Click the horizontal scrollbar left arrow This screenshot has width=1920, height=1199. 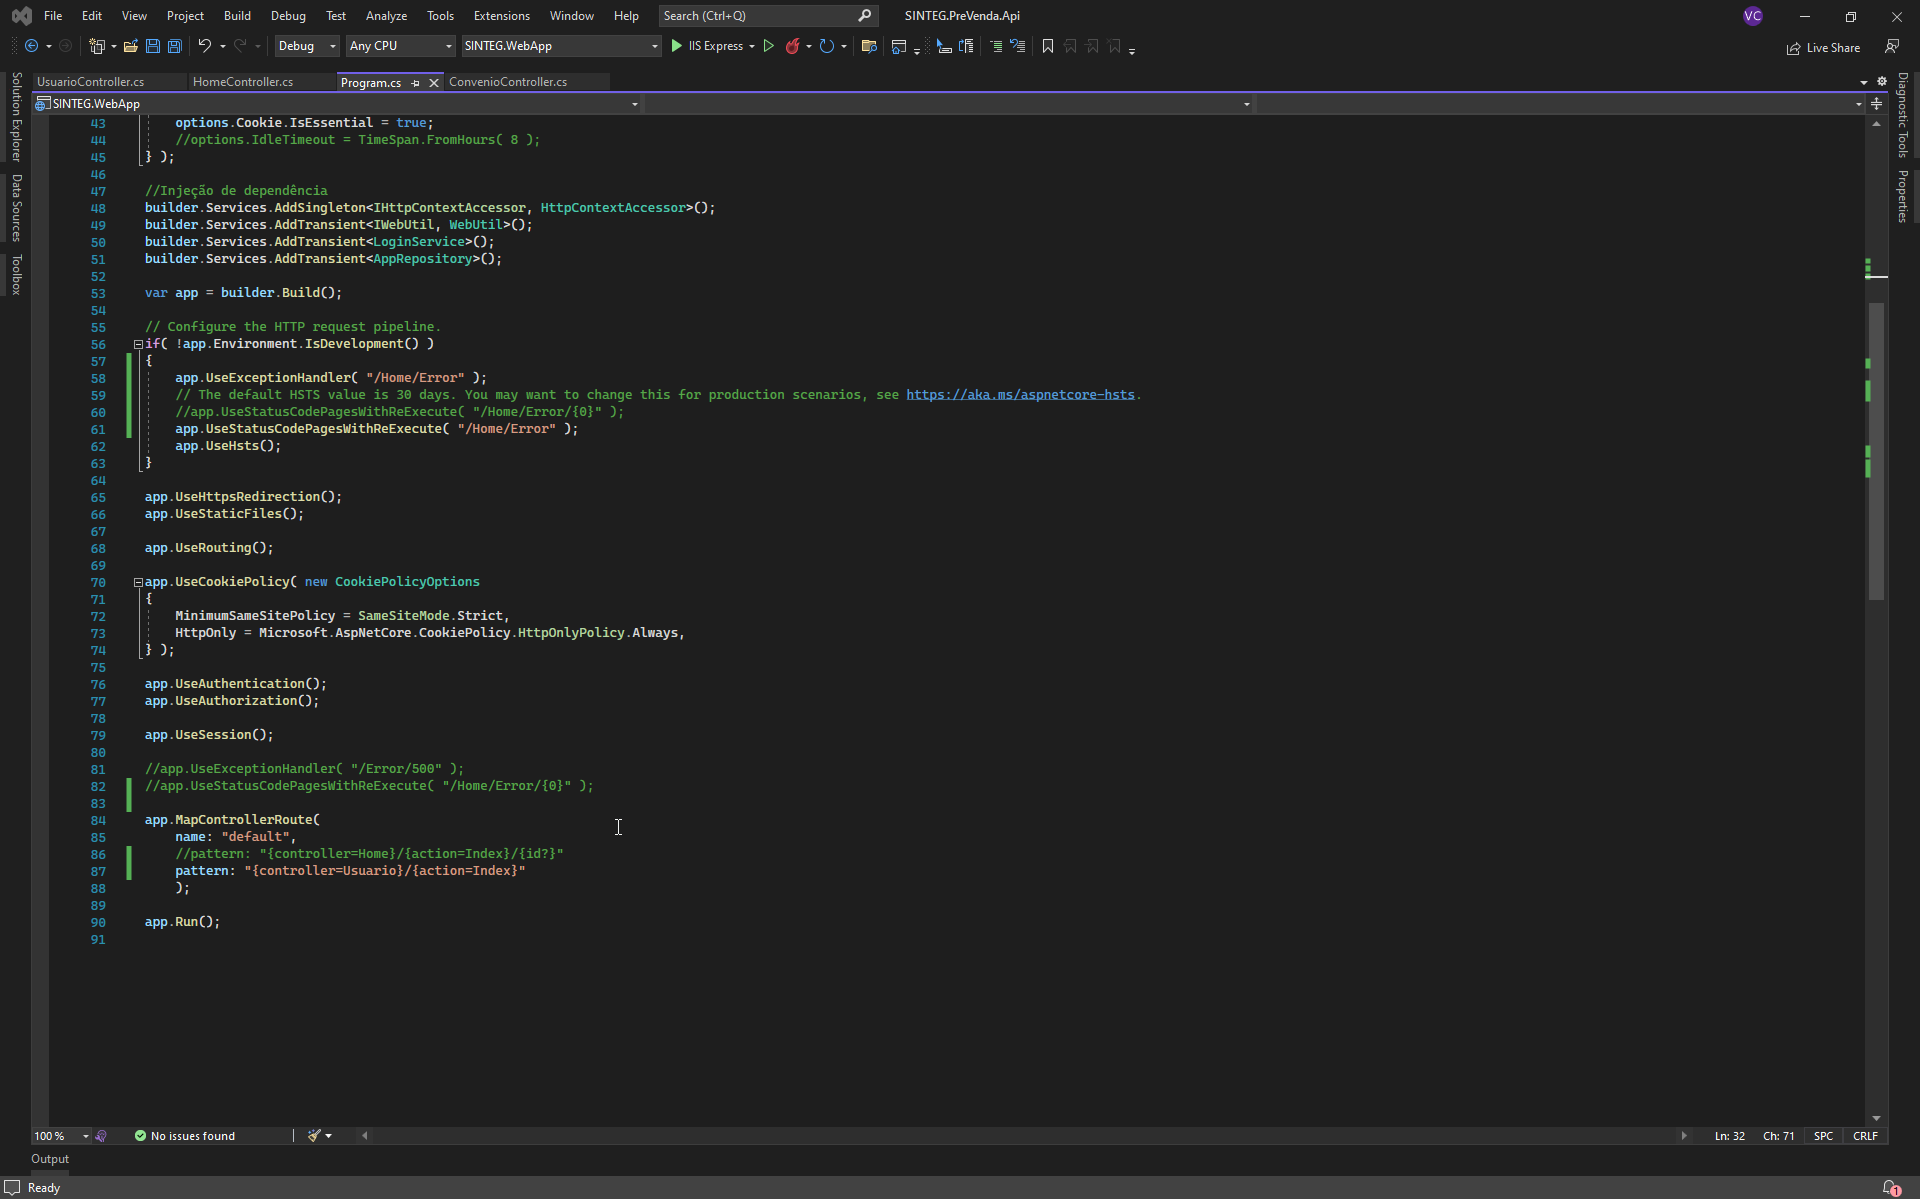pyautogui.click(x=365, y=1136)
